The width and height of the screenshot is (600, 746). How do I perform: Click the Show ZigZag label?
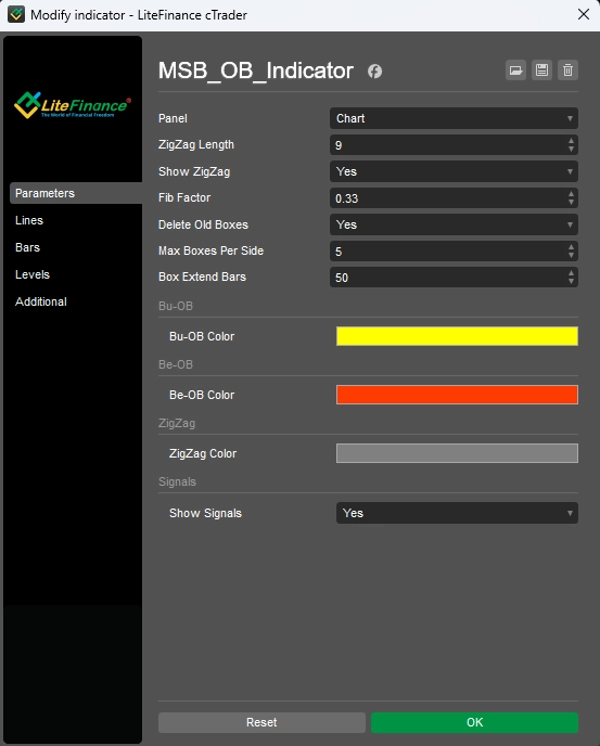point(194,172)
